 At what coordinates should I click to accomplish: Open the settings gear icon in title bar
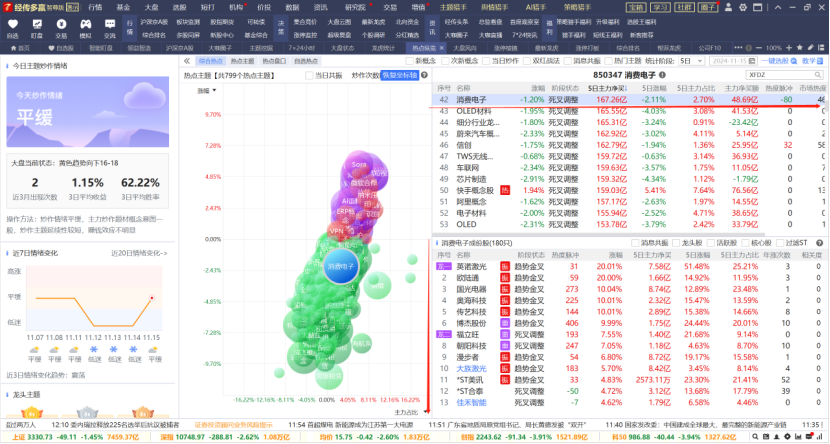(x=743, y=7)
